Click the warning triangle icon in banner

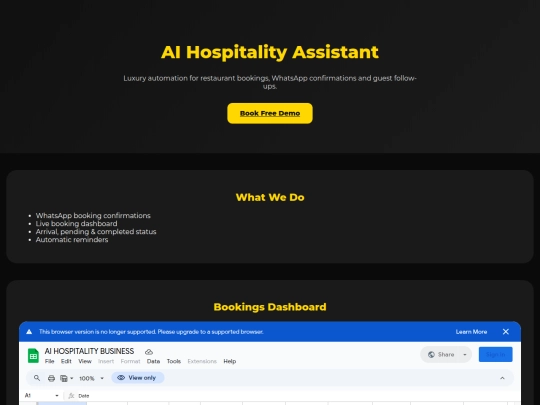point(29,332)
